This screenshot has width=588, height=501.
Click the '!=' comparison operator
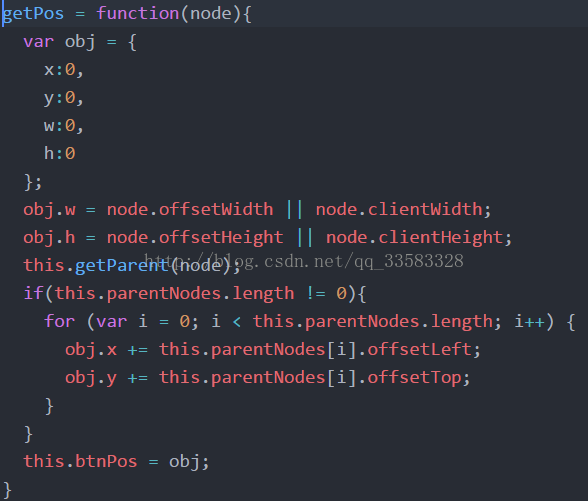pyautogui.click(x=316, y=293)
